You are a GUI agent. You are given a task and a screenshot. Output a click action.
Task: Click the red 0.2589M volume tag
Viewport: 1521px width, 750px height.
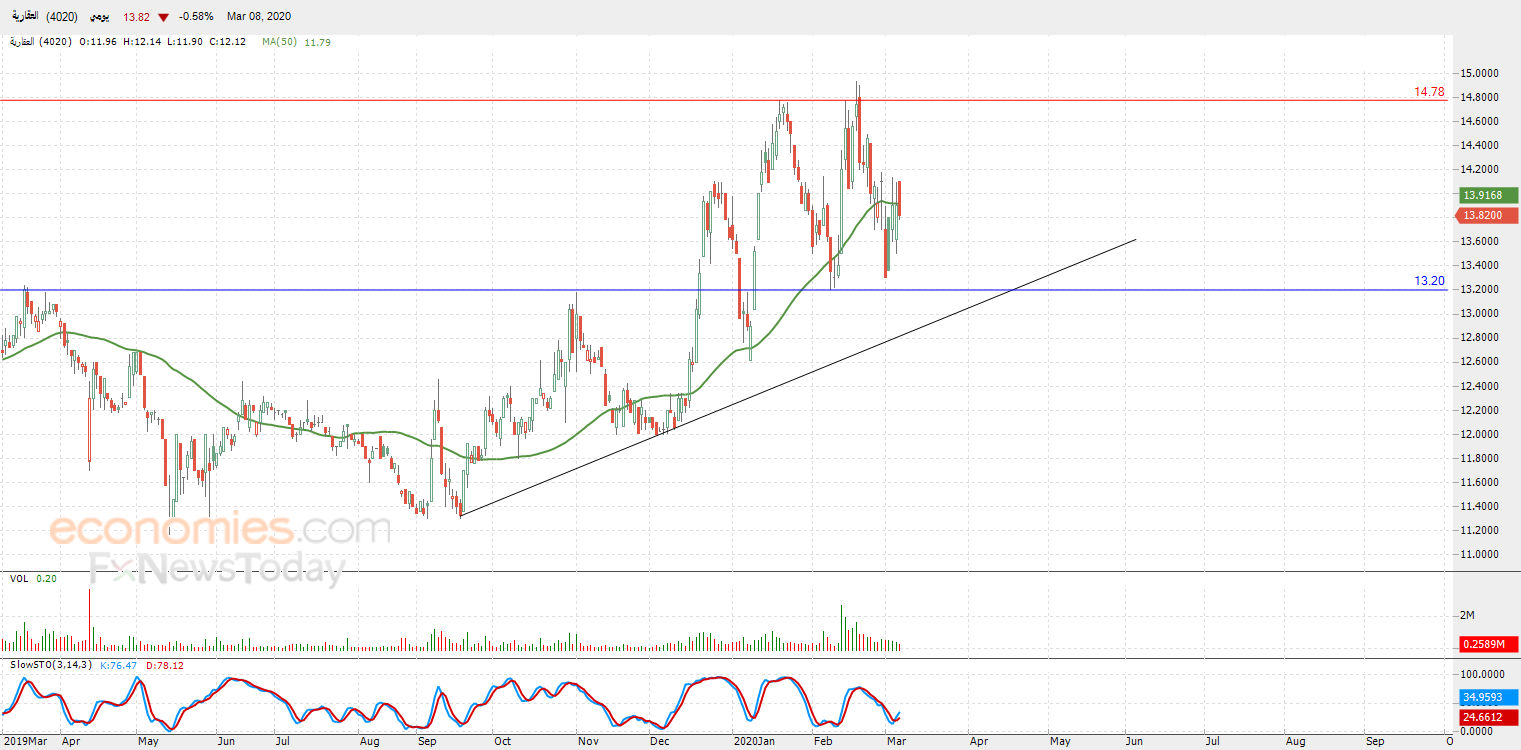point(1489,644)
